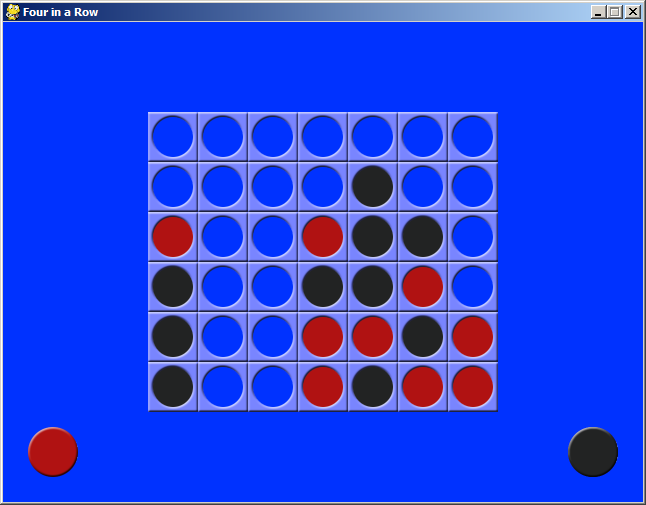Minimize the Four in a Row window

point(598,12)
